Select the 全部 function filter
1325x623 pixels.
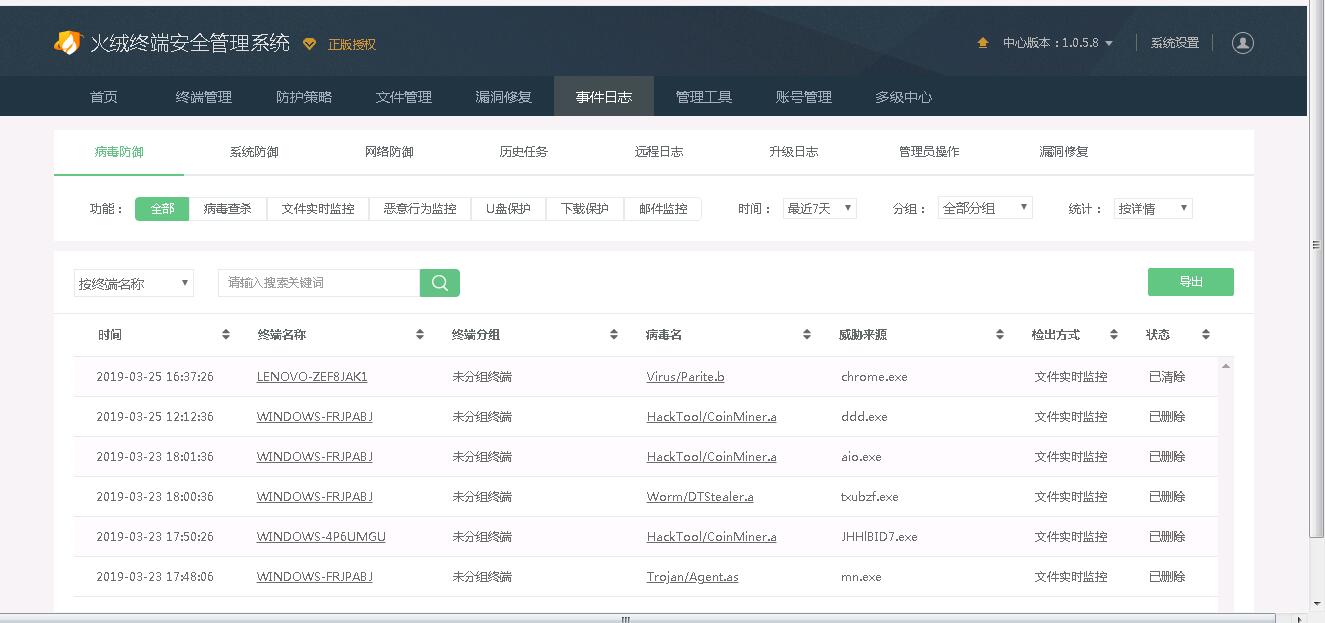tap(162, 209)
